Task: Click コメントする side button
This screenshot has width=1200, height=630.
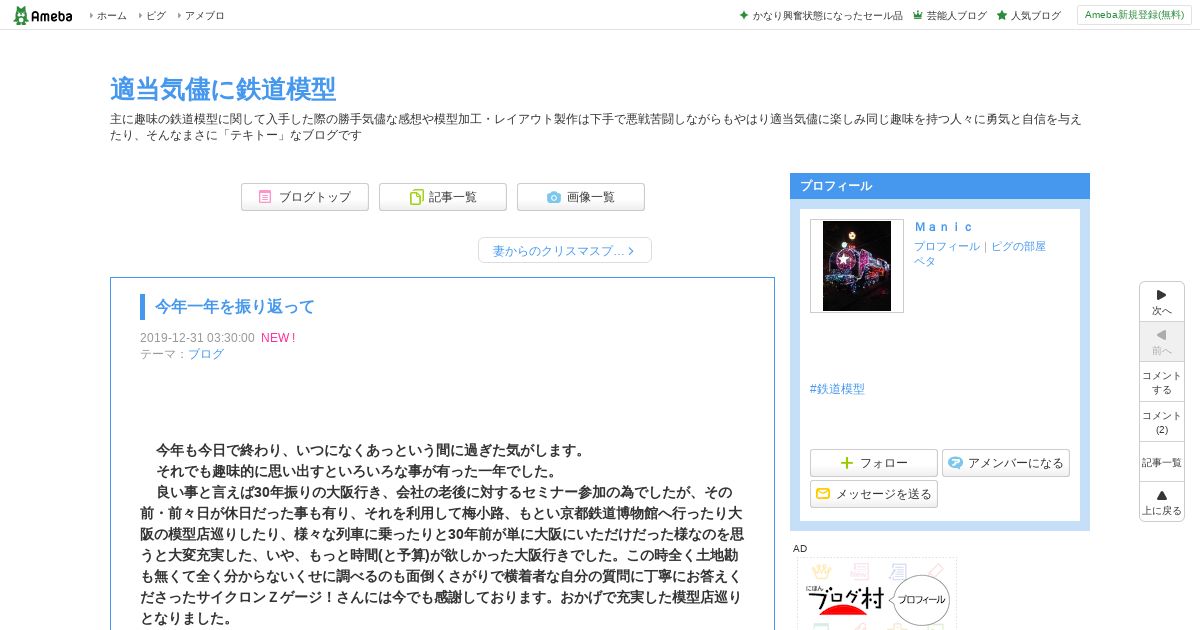Action: pyautogui.click(x=1162, y=382)
